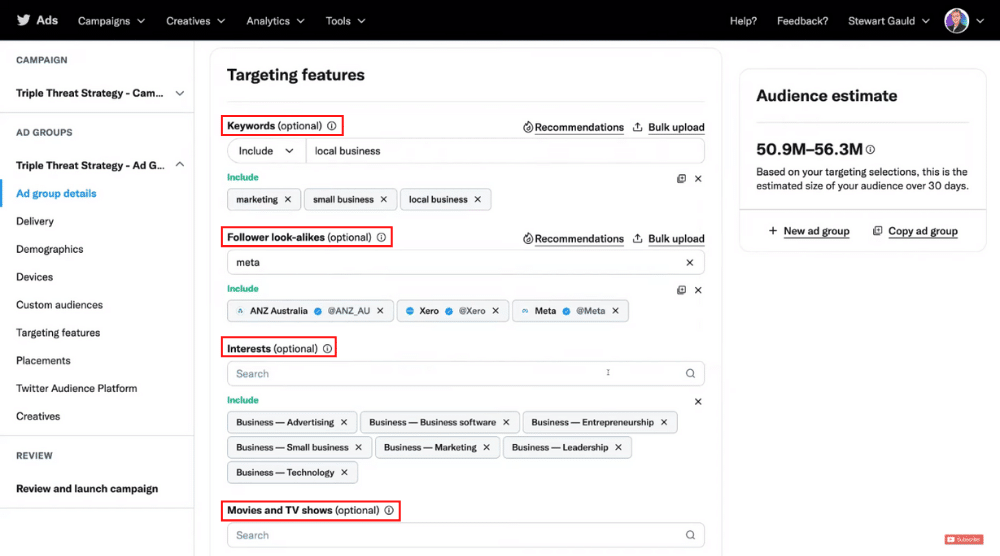Copy all included follower look-alikes icon
Viewport: 1000px width, 556px height.
click(x=681, y=290)
